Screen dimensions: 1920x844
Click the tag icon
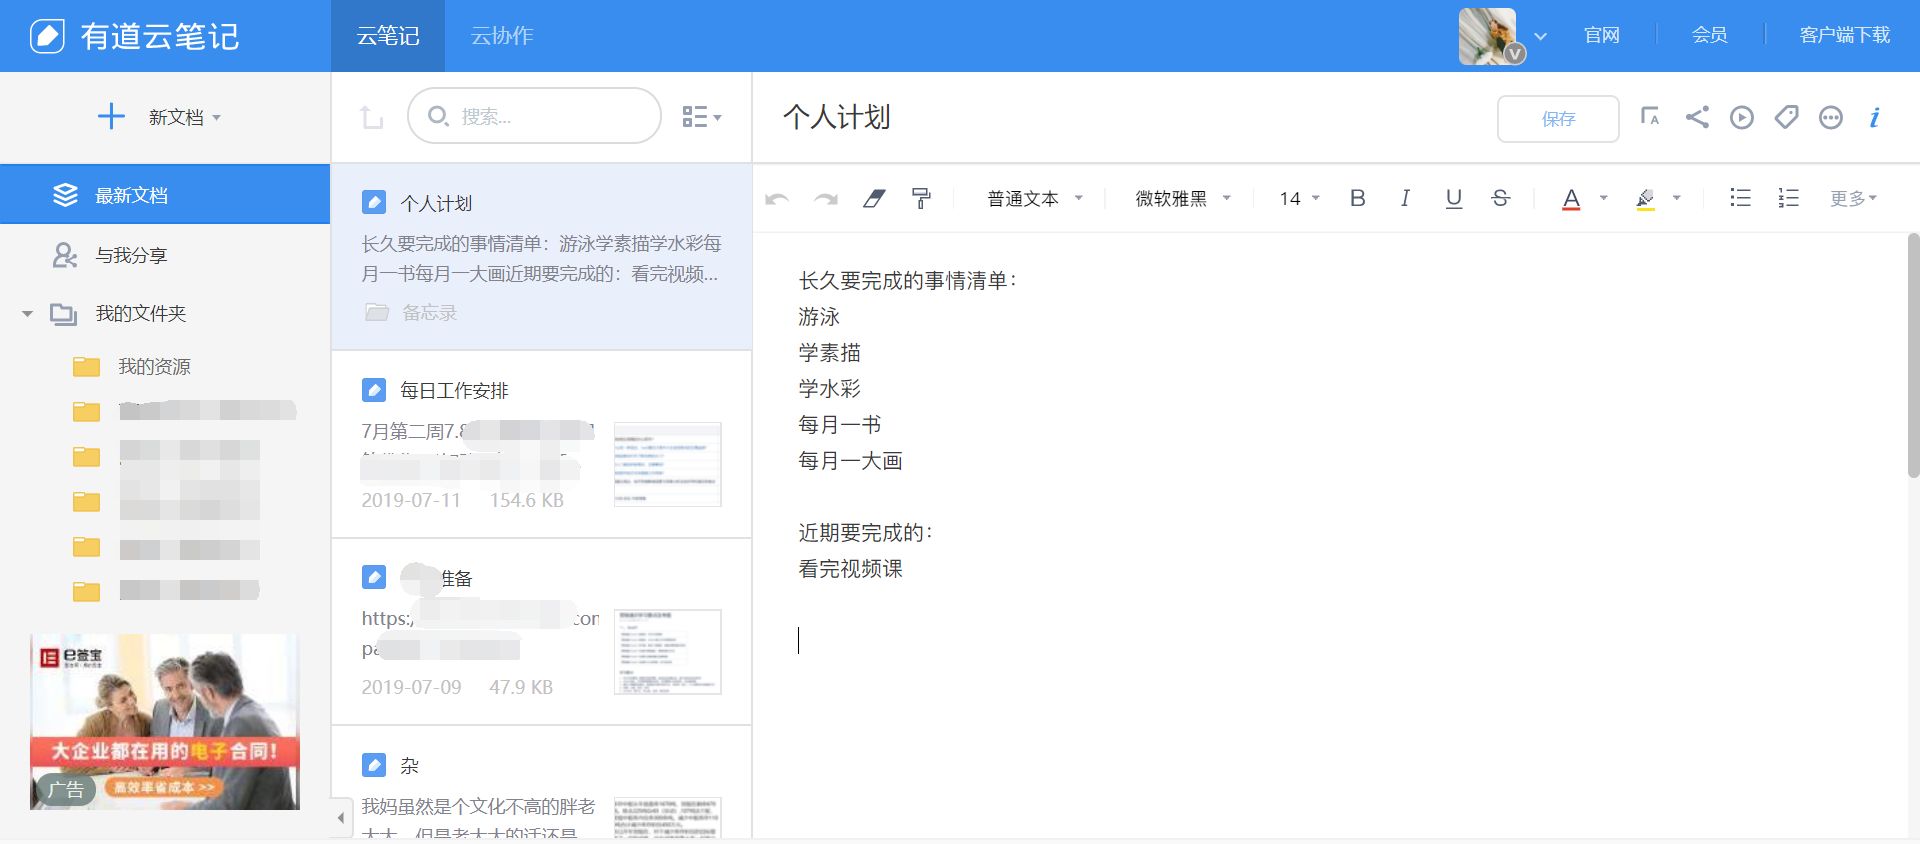[1786, 117]
